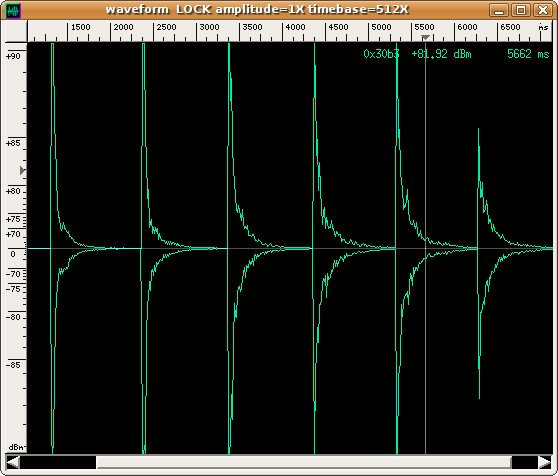Screen dimensions: 558x476
Task: Click the 0x30b3 sample value readout
Action: click(381, 54)
